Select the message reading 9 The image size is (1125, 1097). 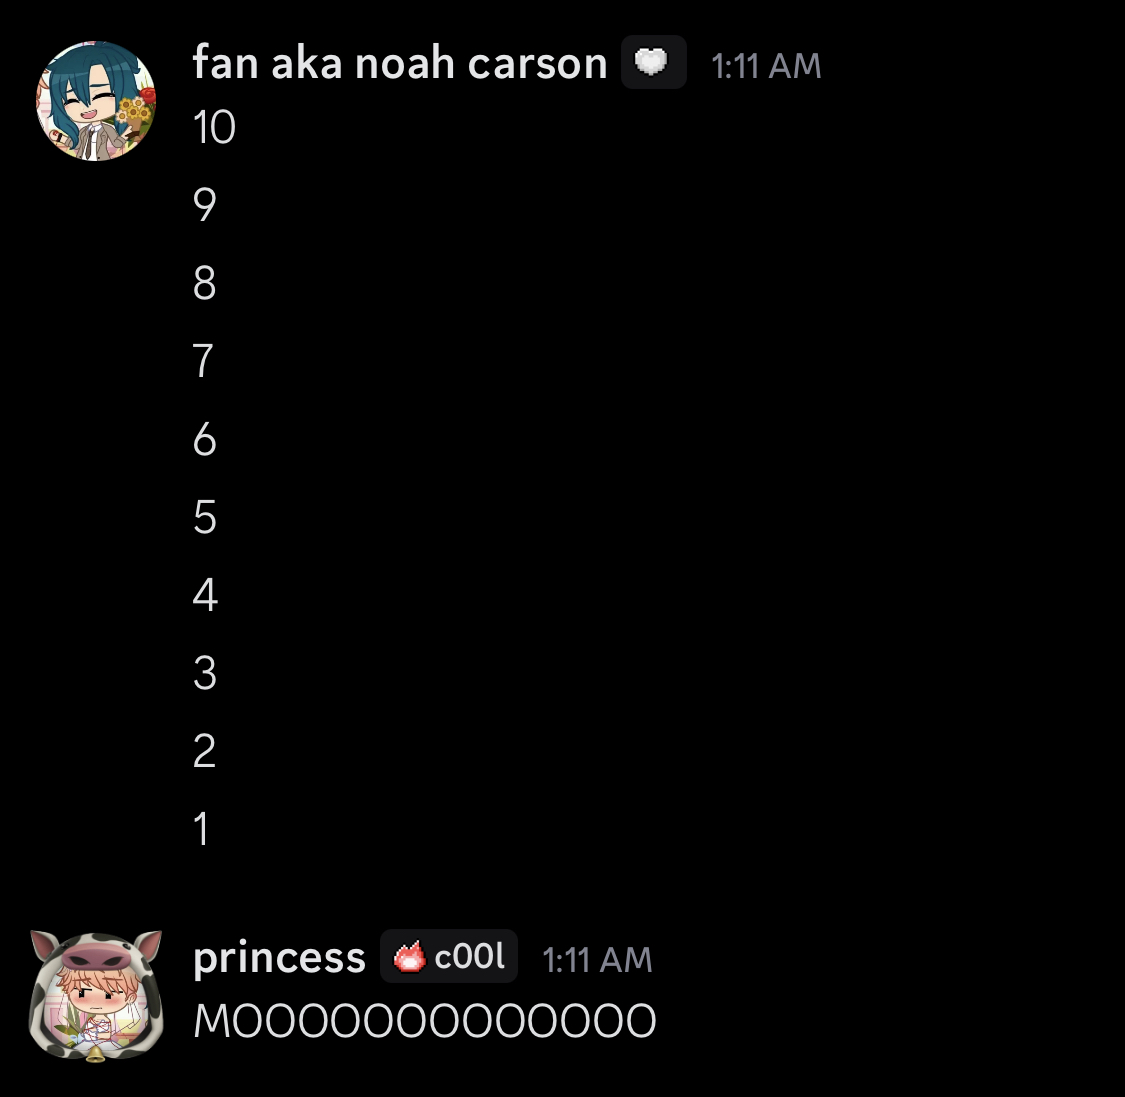click(x=204, y=205)
